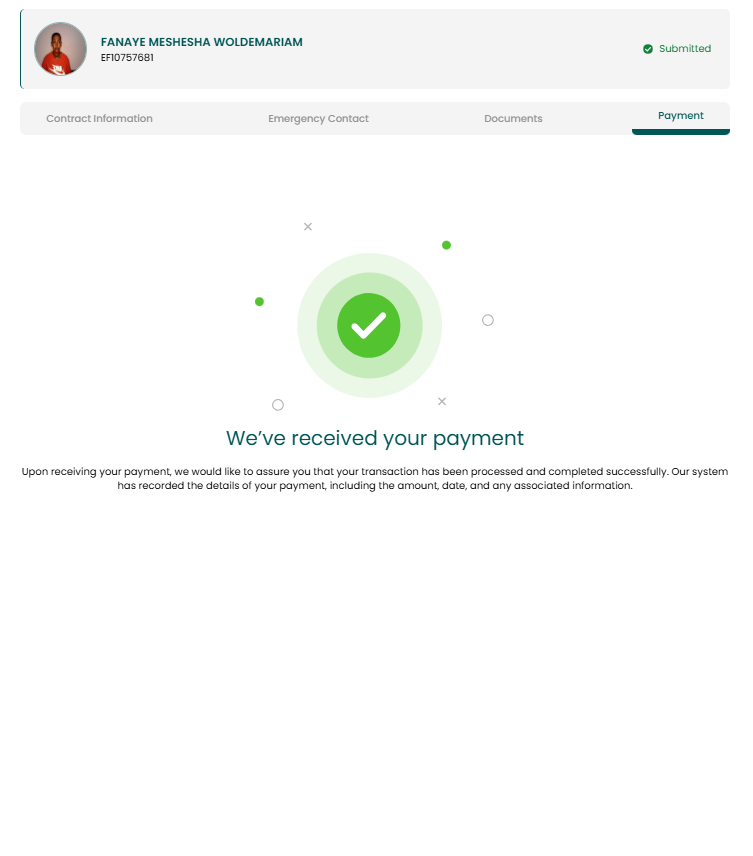Click the large green success checkmark

(x=369, y=325)
